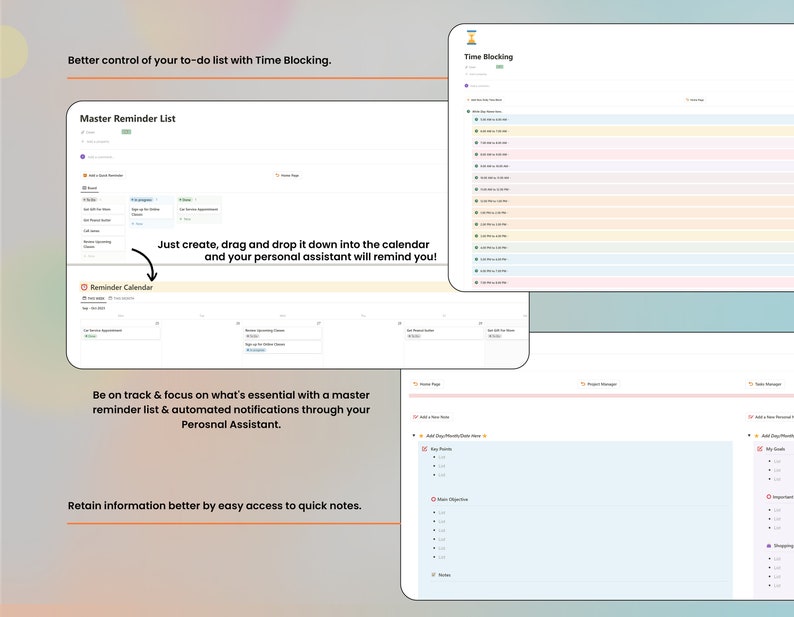Open Car Service Appointment board card under Done
This screenshot has height=617, width=794.
199,209
